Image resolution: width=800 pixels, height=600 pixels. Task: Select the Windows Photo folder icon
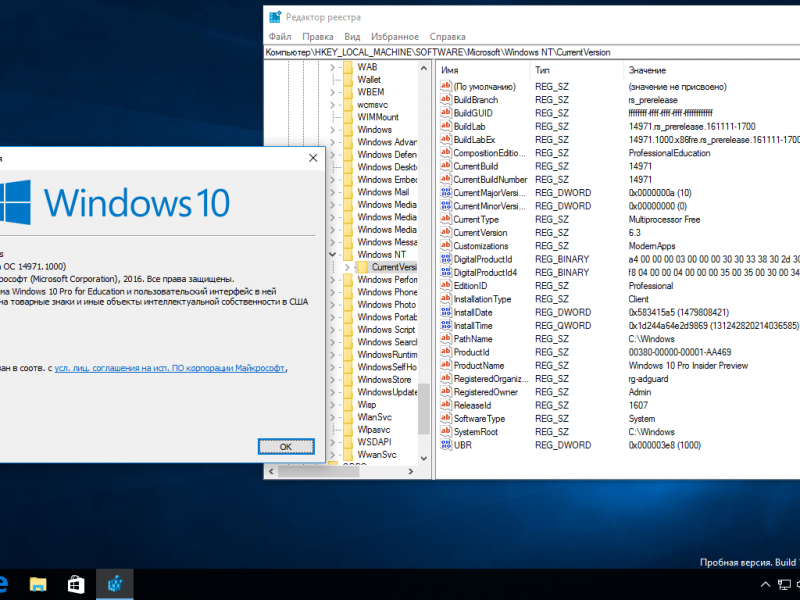[x=347, y=305]
